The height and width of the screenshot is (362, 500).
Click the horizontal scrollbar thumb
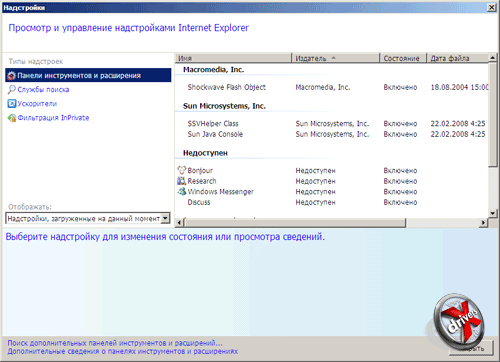[x=295, y=223]
